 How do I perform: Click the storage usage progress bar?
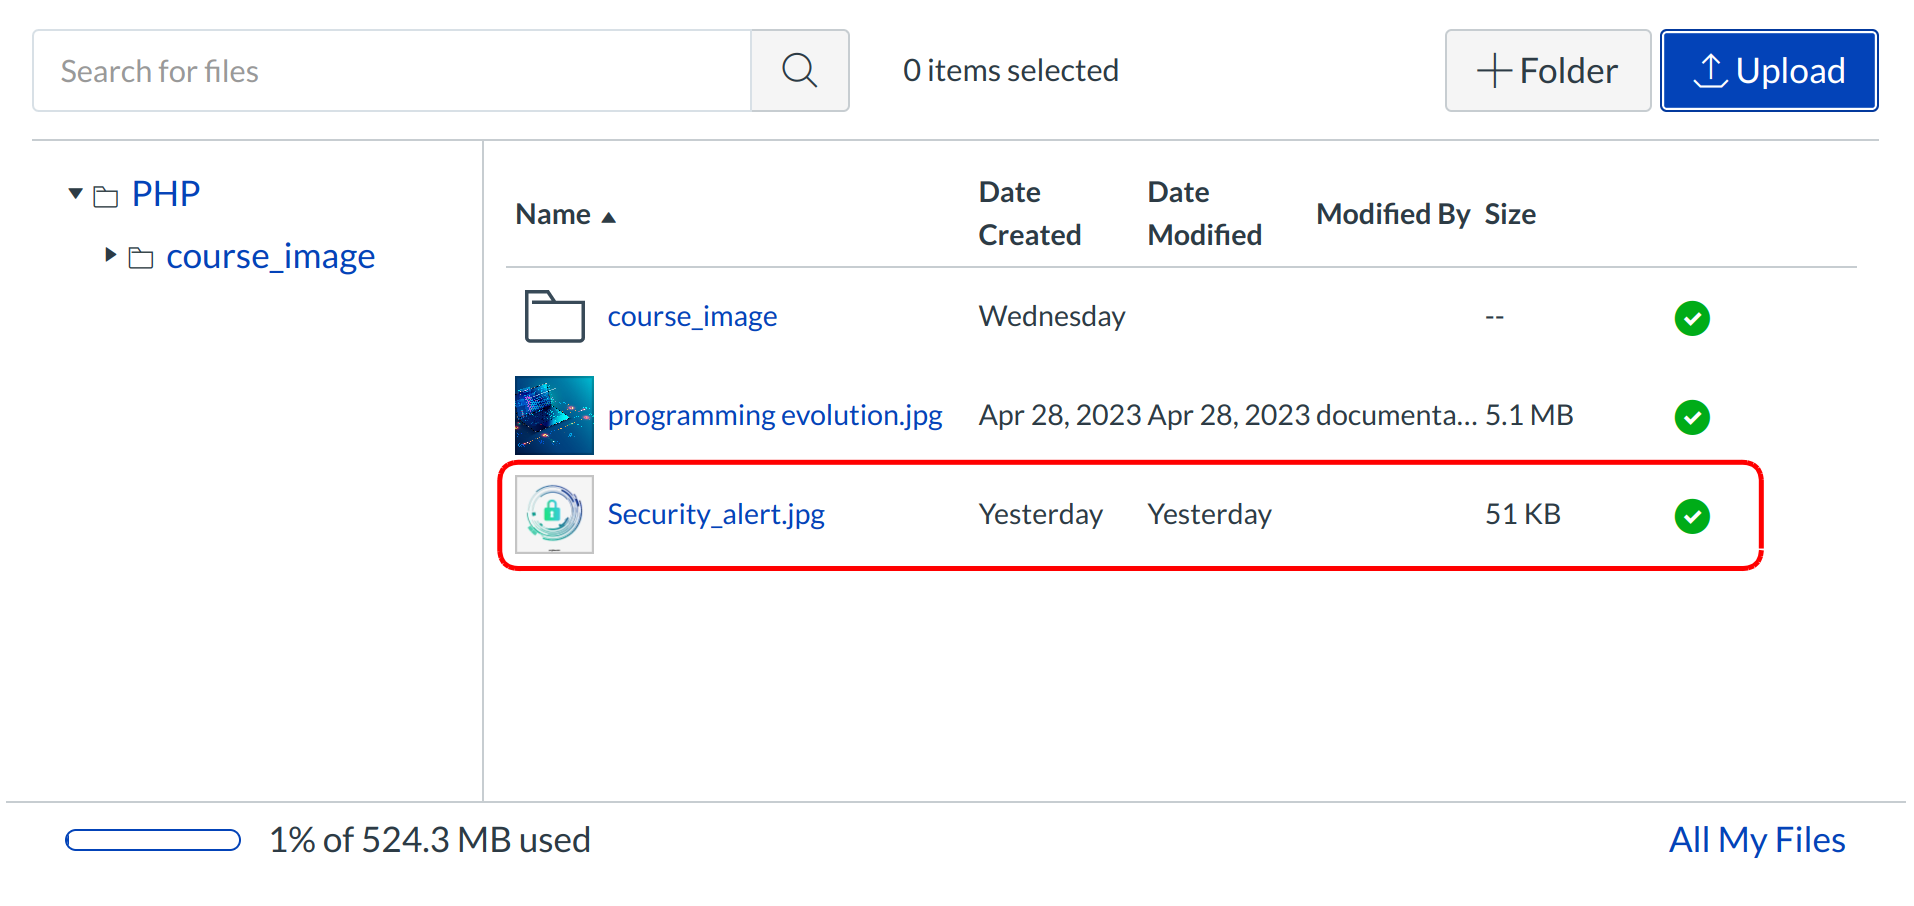[x=153, y=840]
